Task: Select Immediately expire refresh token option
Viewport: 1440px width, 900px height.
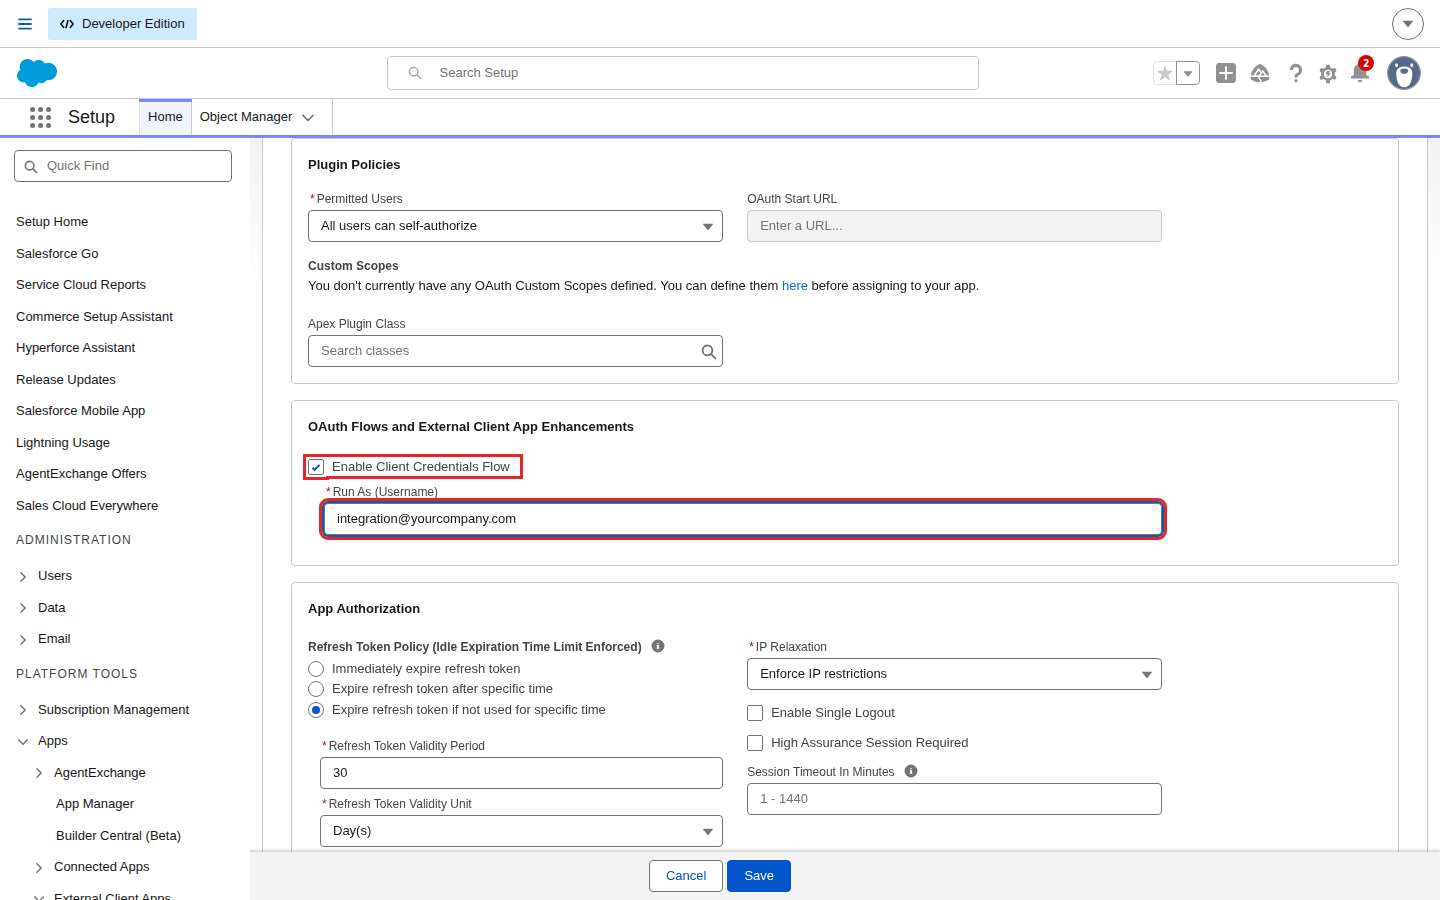Action: pos(316,669)
